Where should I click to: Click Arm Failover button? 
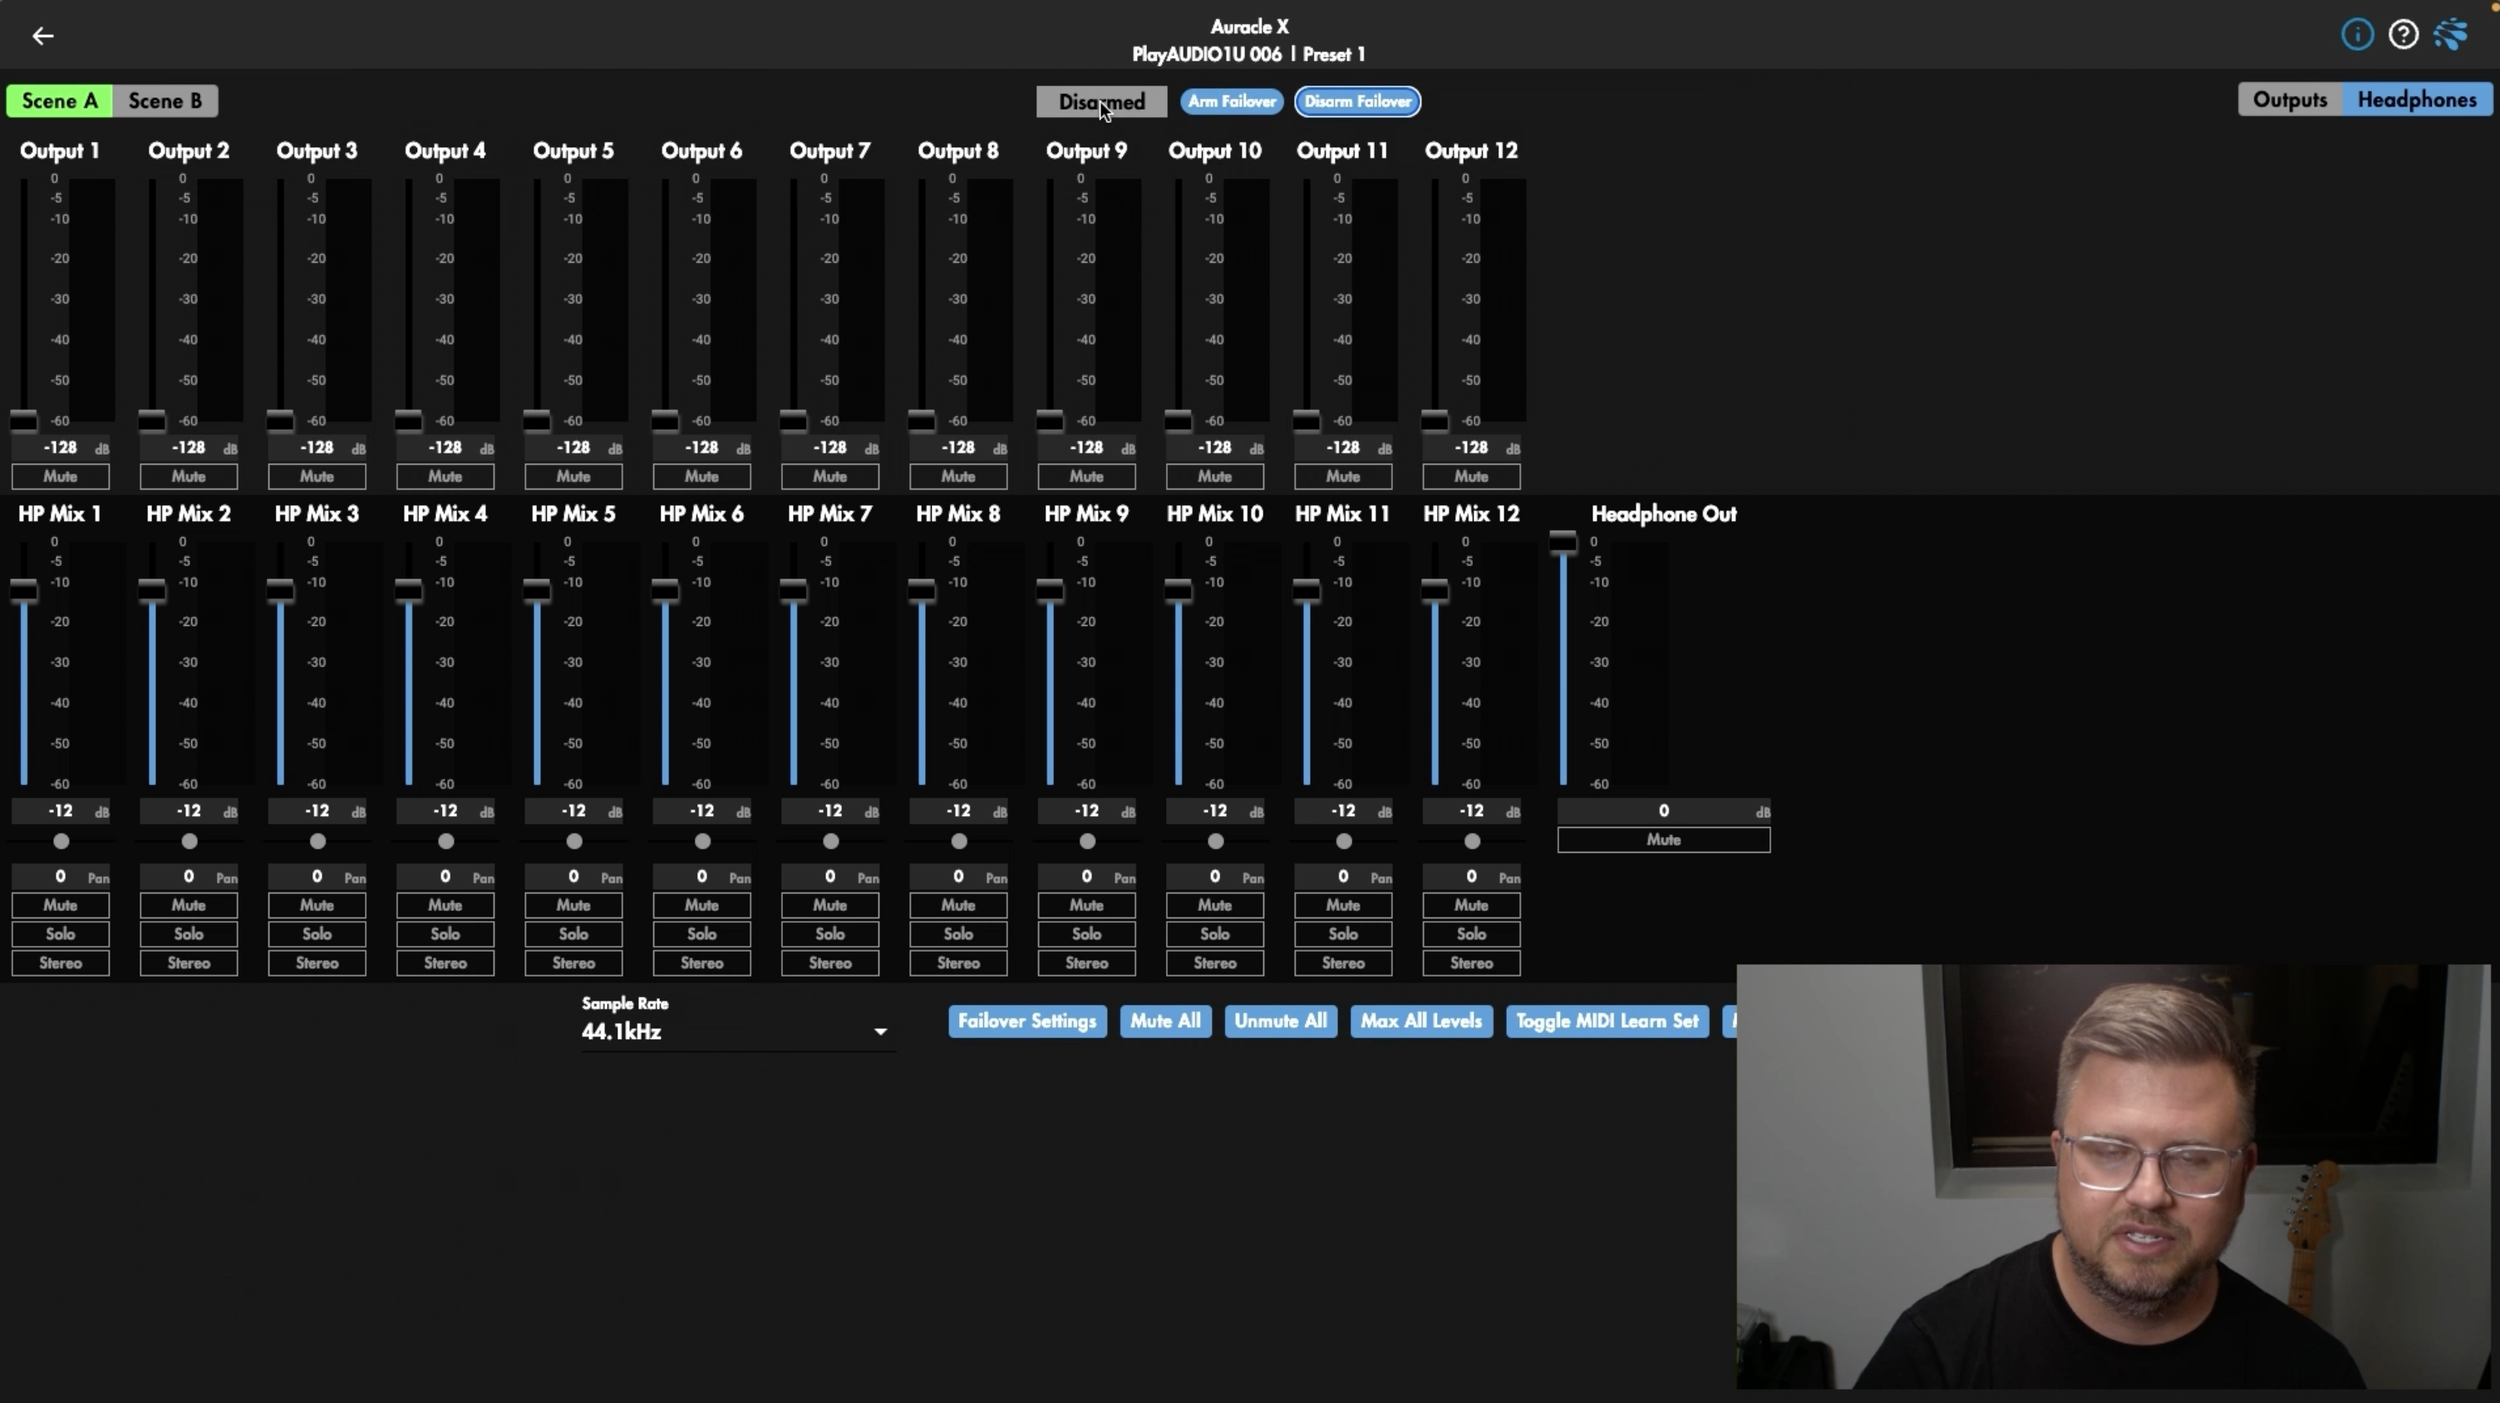1231,101
